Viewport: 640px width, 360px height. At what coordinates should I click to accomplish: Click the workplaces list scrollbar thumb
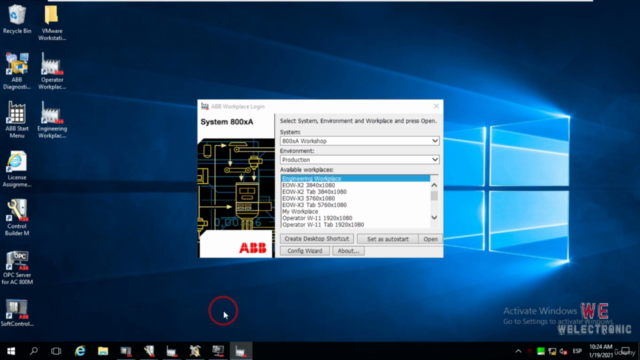click(434, 196)
